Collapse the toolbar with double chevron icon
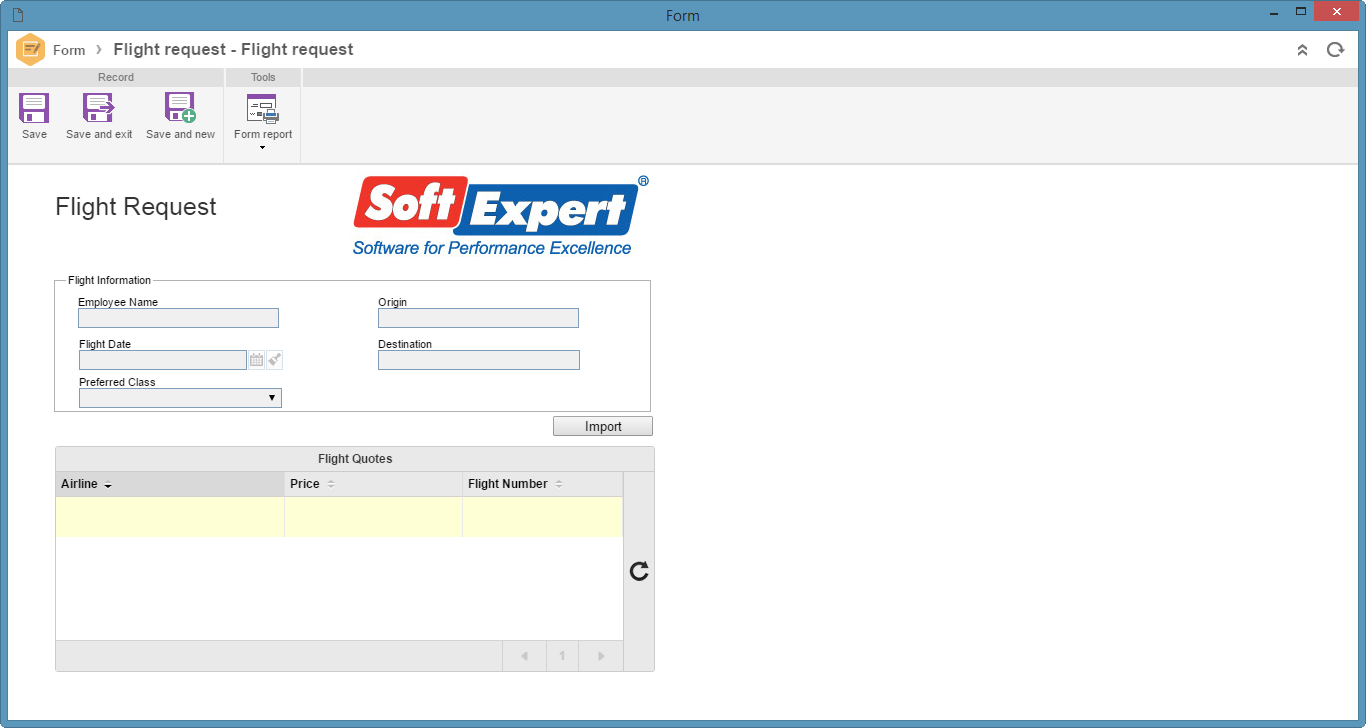 tap(1302, 50)
